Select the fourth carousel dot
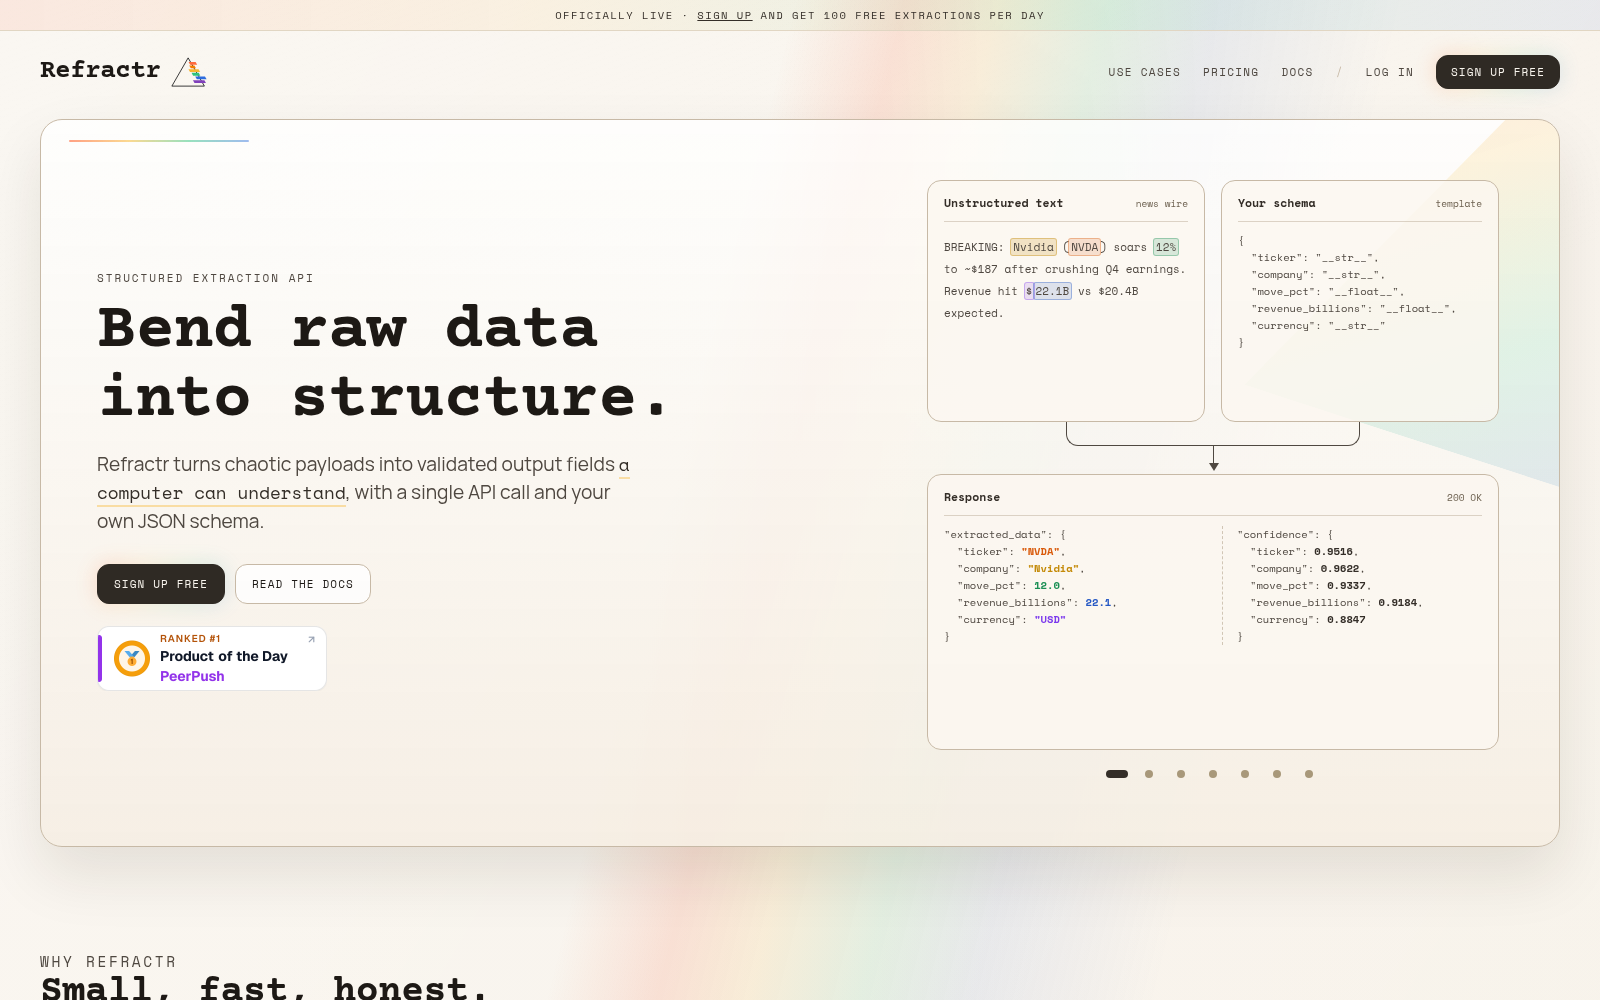The height and width of the screenshot is (1000, 1600). [1213, 774]
